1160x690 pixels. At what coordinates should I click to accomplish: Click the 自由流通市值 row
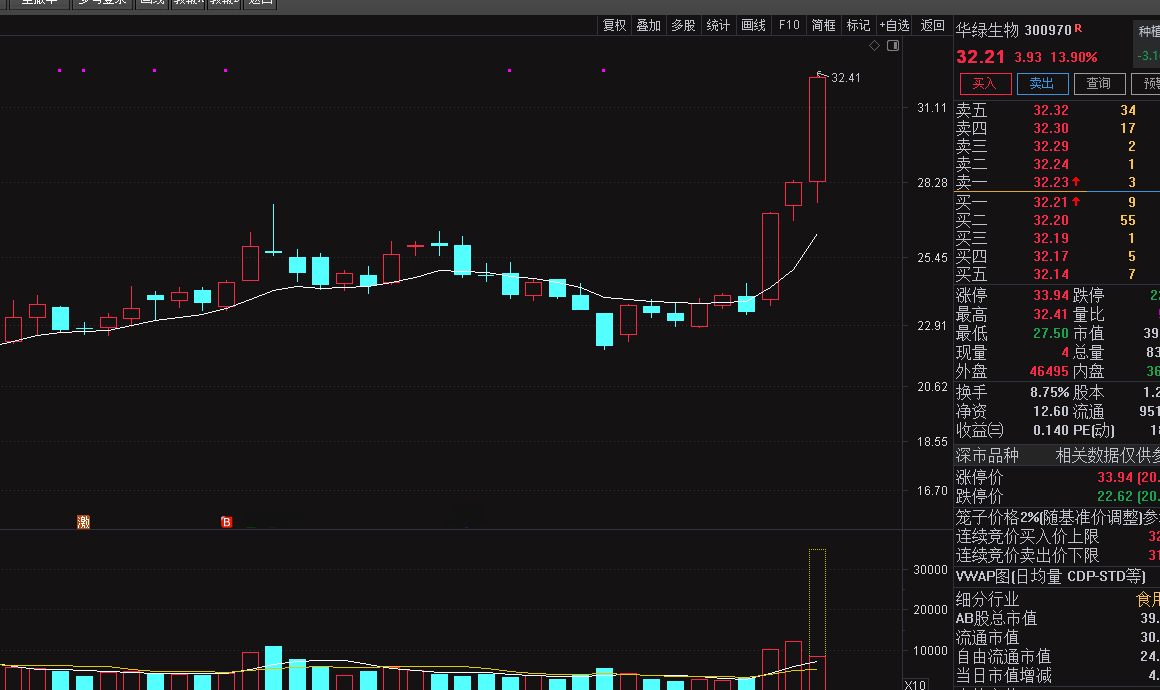[x=1057, y=656]
